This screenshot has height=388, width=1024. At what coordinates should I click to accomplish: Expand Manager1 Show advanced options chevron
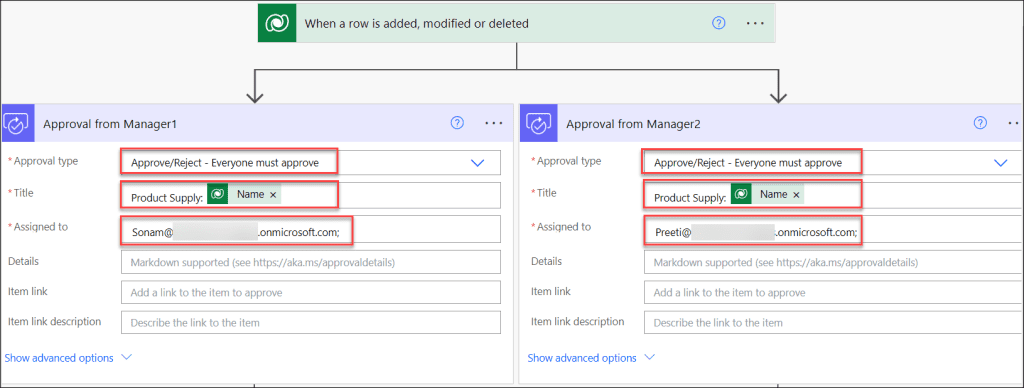[127, 358]
